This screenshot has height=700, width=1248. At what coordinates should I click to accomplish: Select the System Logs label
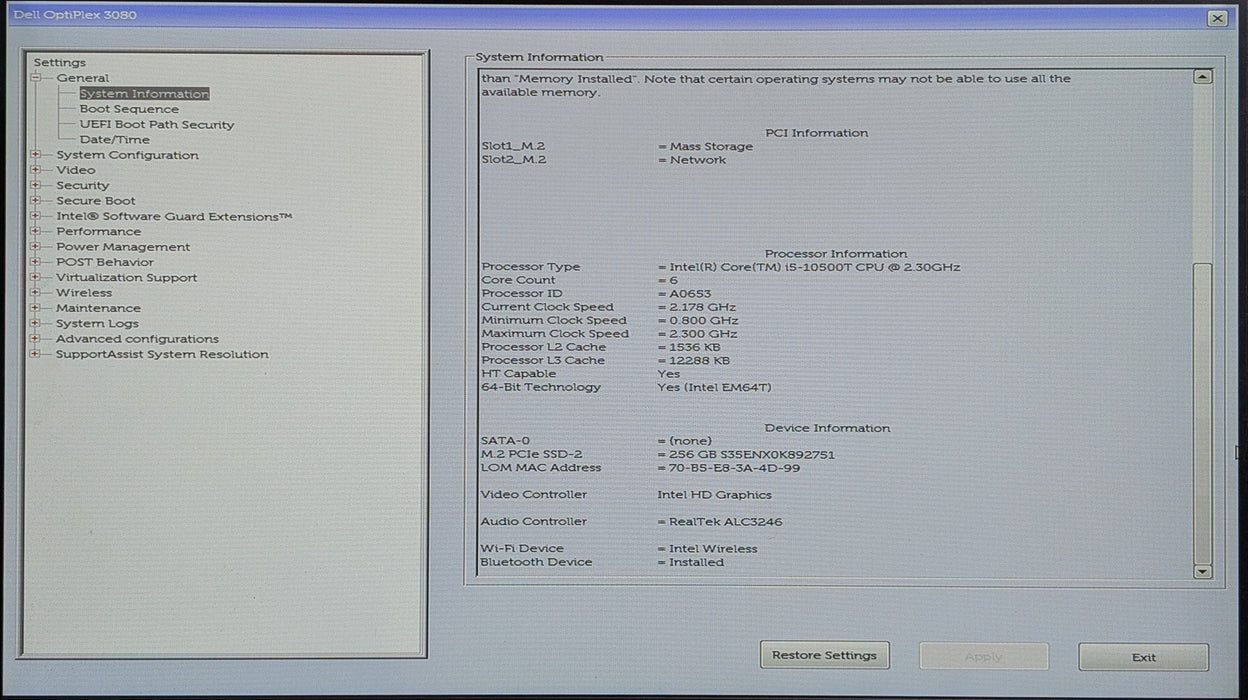(x=97, y=324)
